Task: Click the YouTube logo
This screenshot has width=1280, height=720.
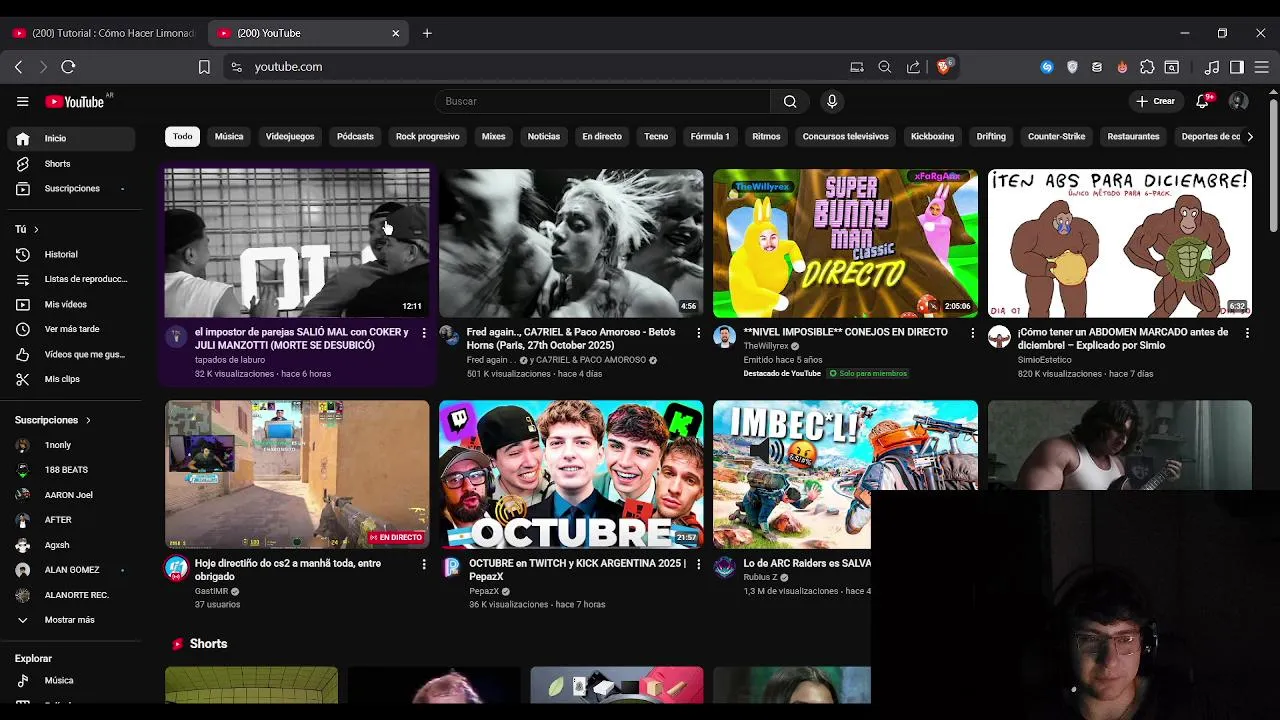Action: coord(75,101)
